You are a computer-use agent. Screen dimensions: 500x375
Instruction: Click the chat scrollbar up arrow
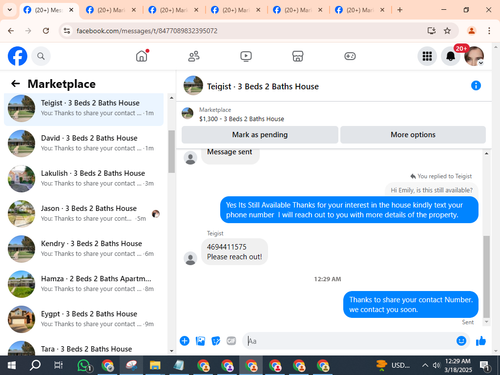coord(486,153)
